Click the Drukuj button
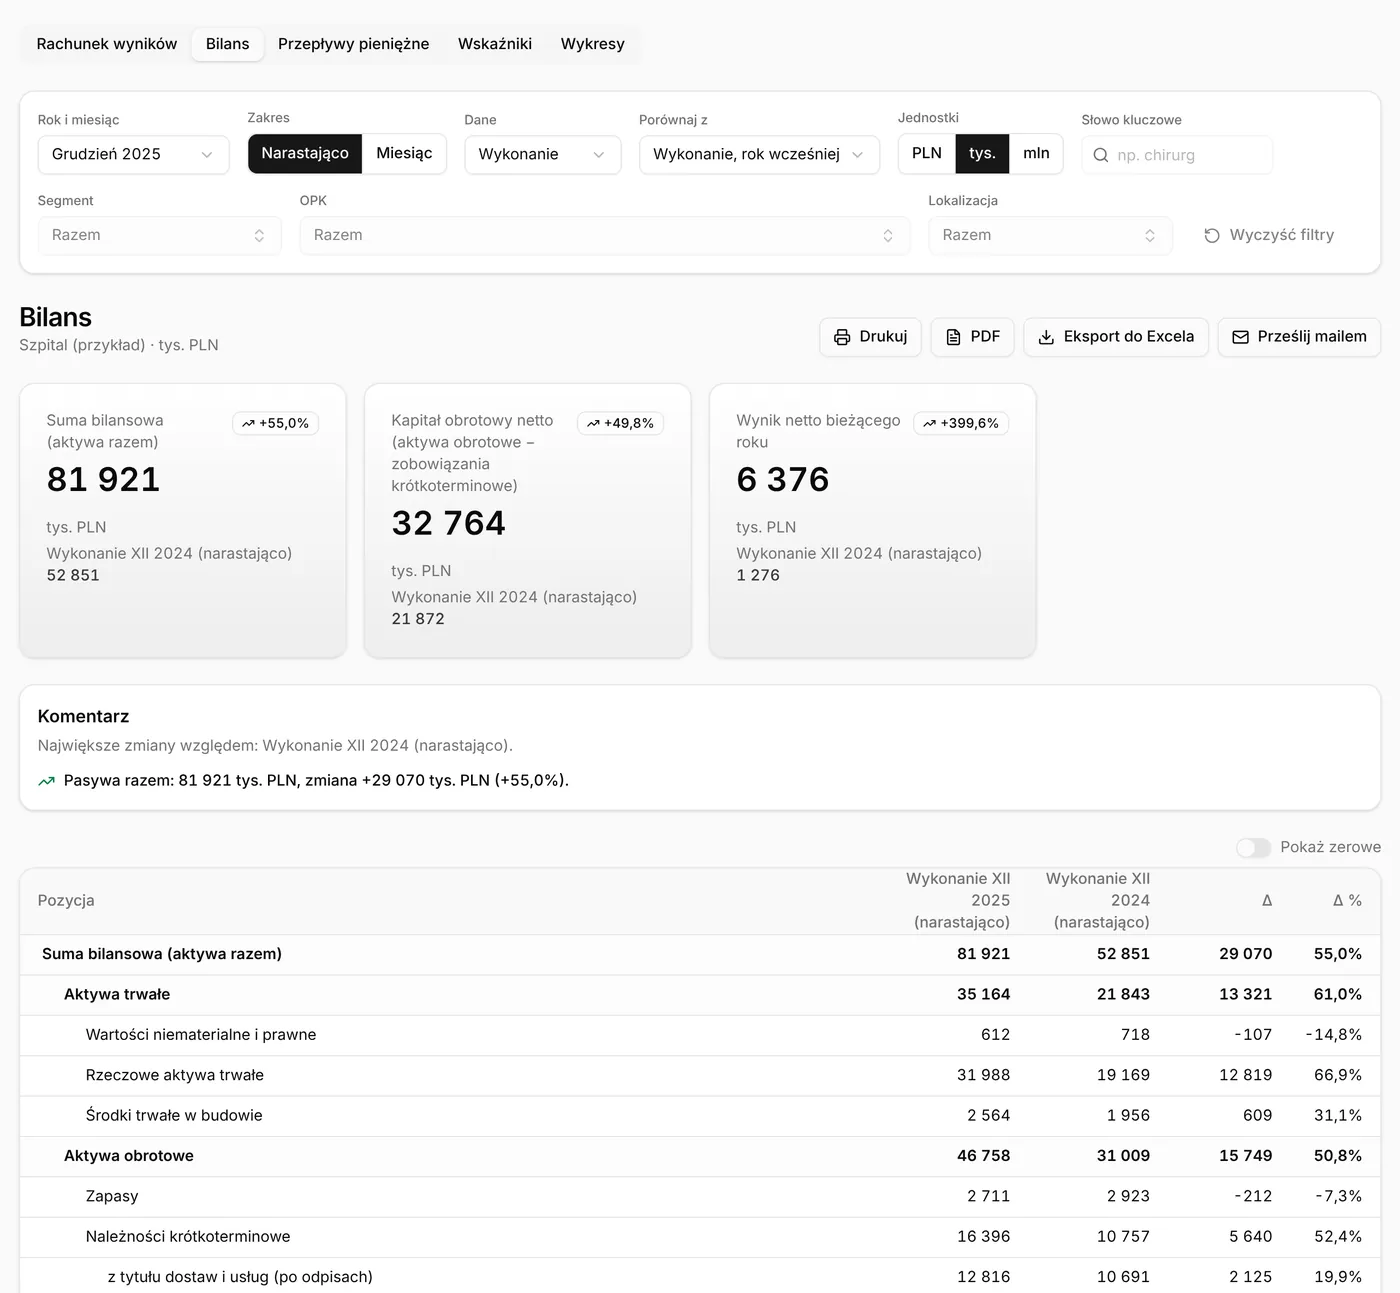The width and height of the screenshot is (1400, 1293). click(870, 337)
